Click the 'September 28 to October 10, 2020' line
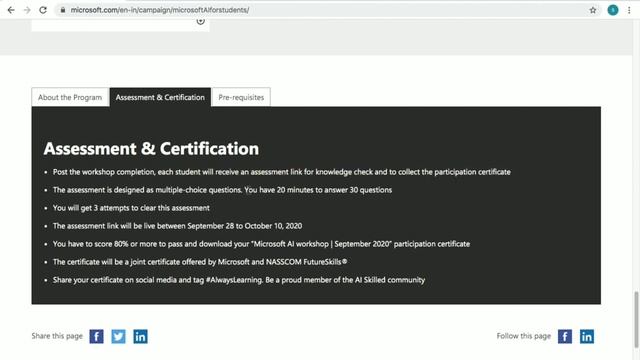The height and width of the screenshot is (360, 640). point(178,226)
